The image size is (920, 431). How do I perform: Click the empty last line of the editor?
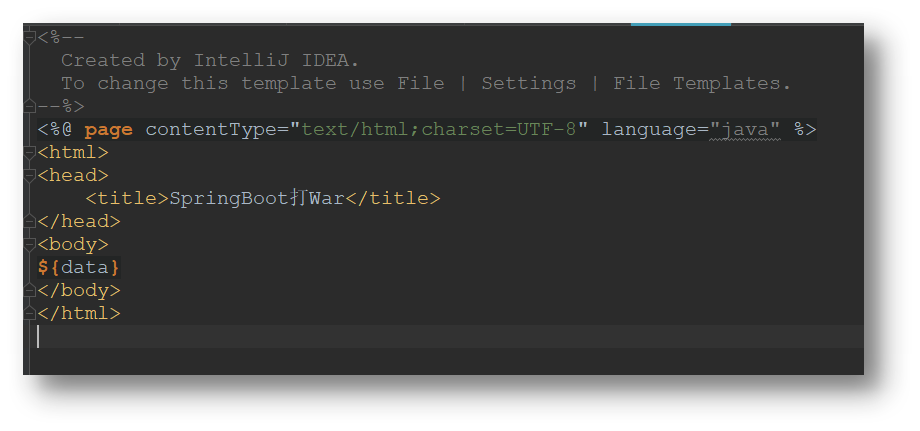click(x=400, y=337)
